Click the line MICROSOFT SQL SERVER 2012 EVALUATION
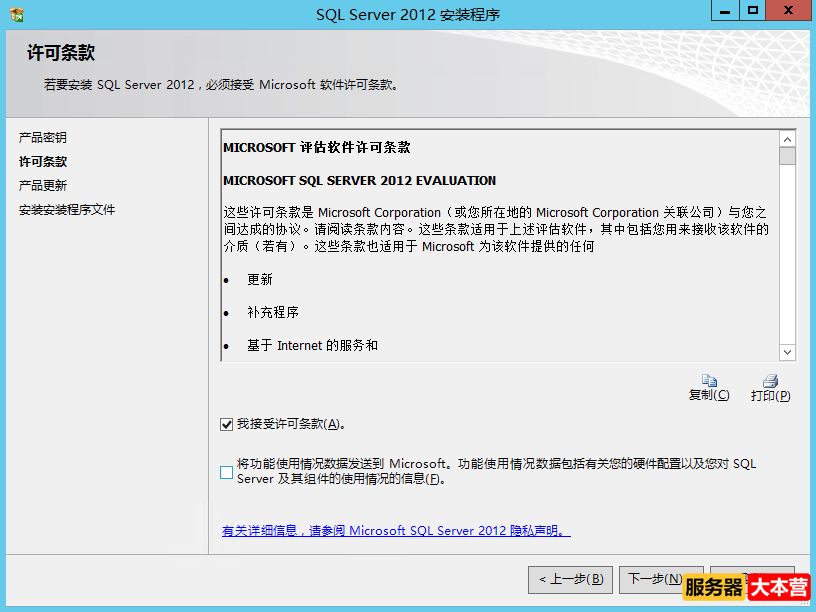This screenshot has width=816, height=612. [360, 181]
